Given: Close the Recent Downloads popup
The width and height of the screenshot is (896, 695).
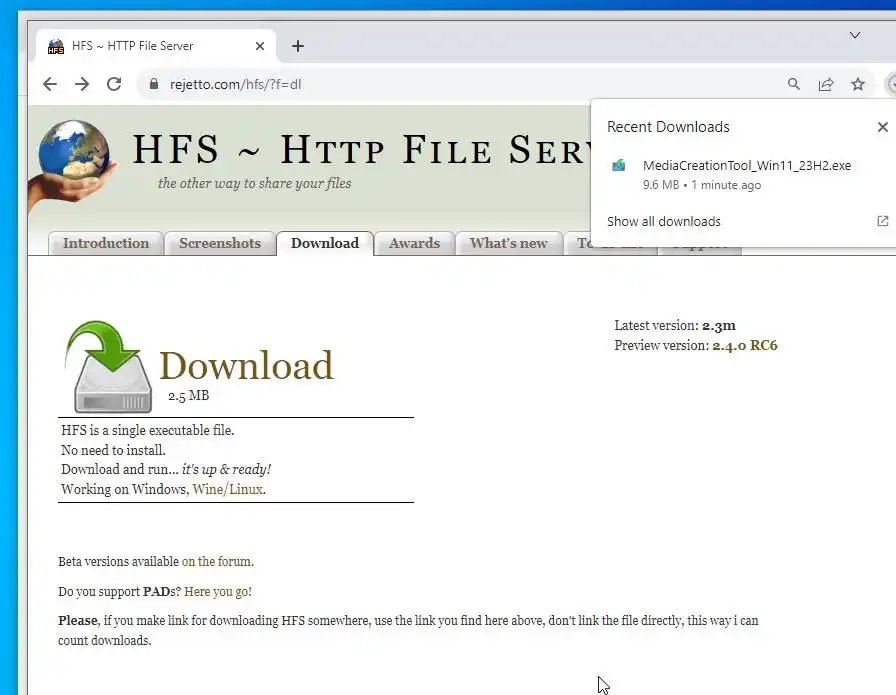Looking at the screenshot, I should (882, 127).
